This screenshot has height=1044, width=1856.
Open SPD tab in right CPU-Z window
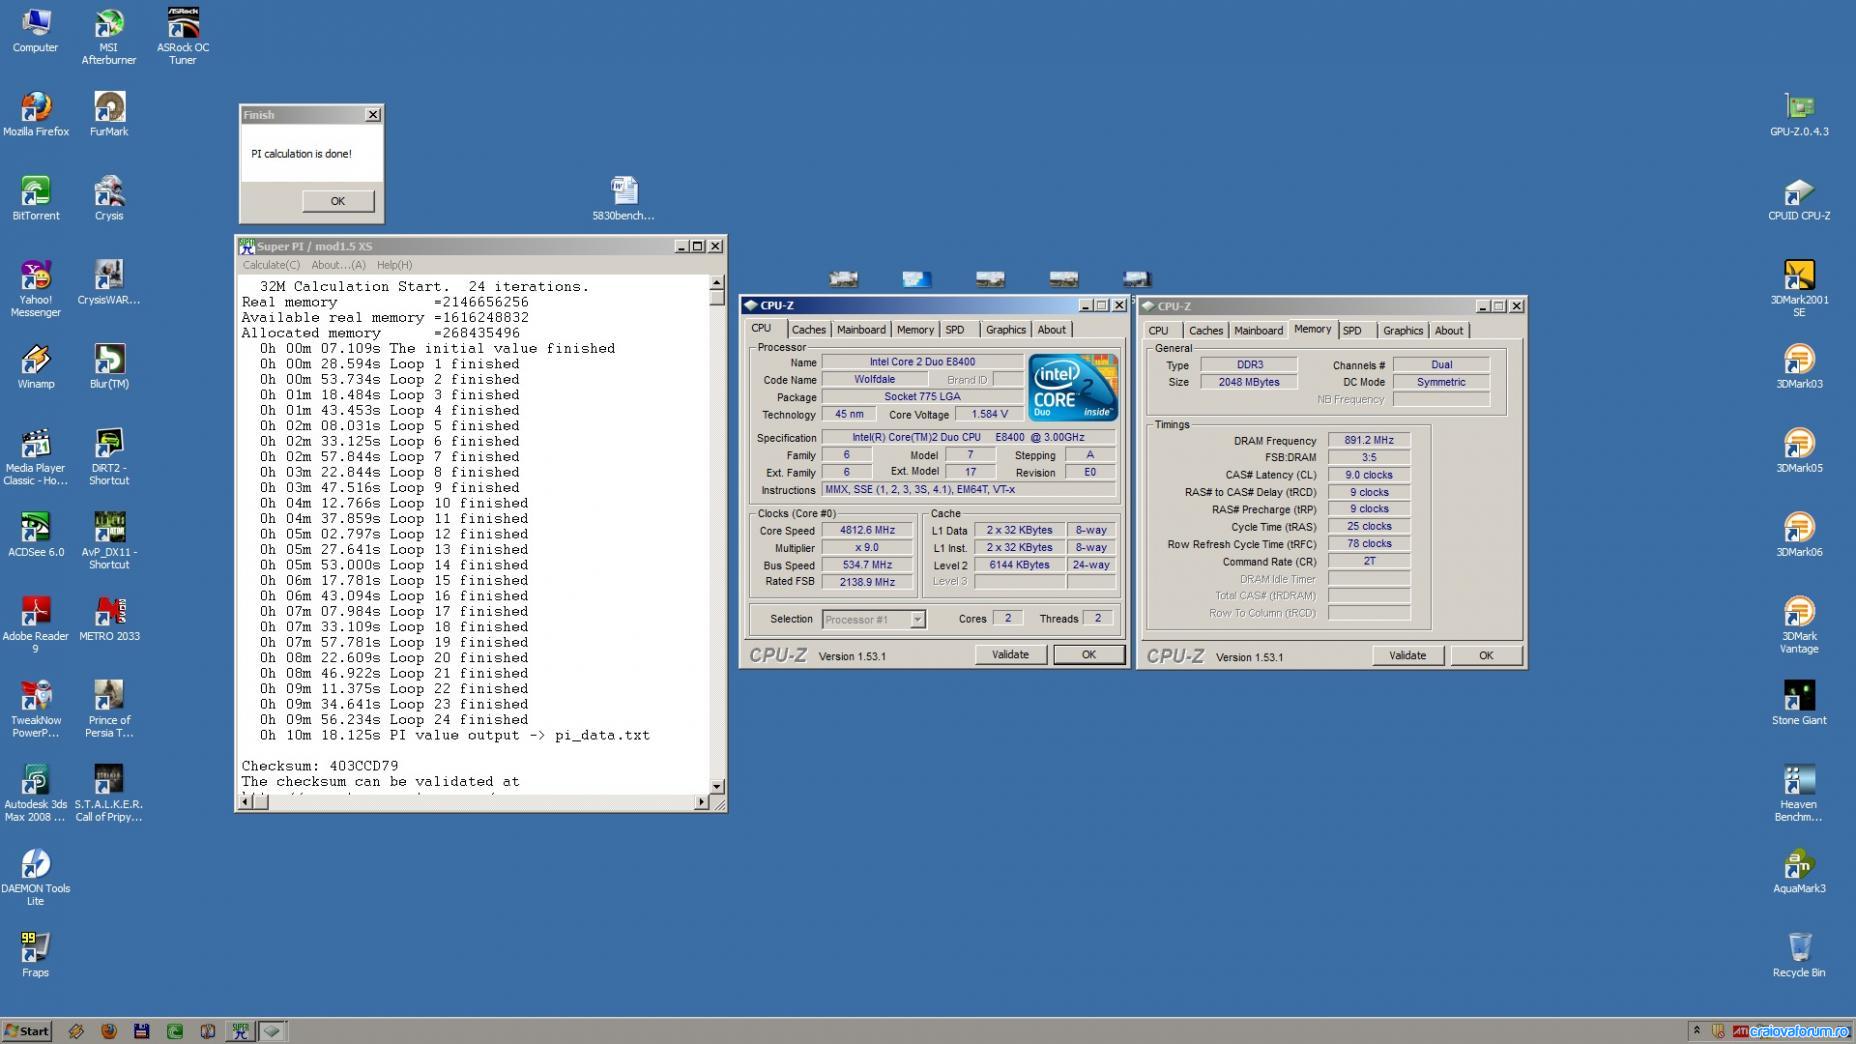[x=1352, y=331]
